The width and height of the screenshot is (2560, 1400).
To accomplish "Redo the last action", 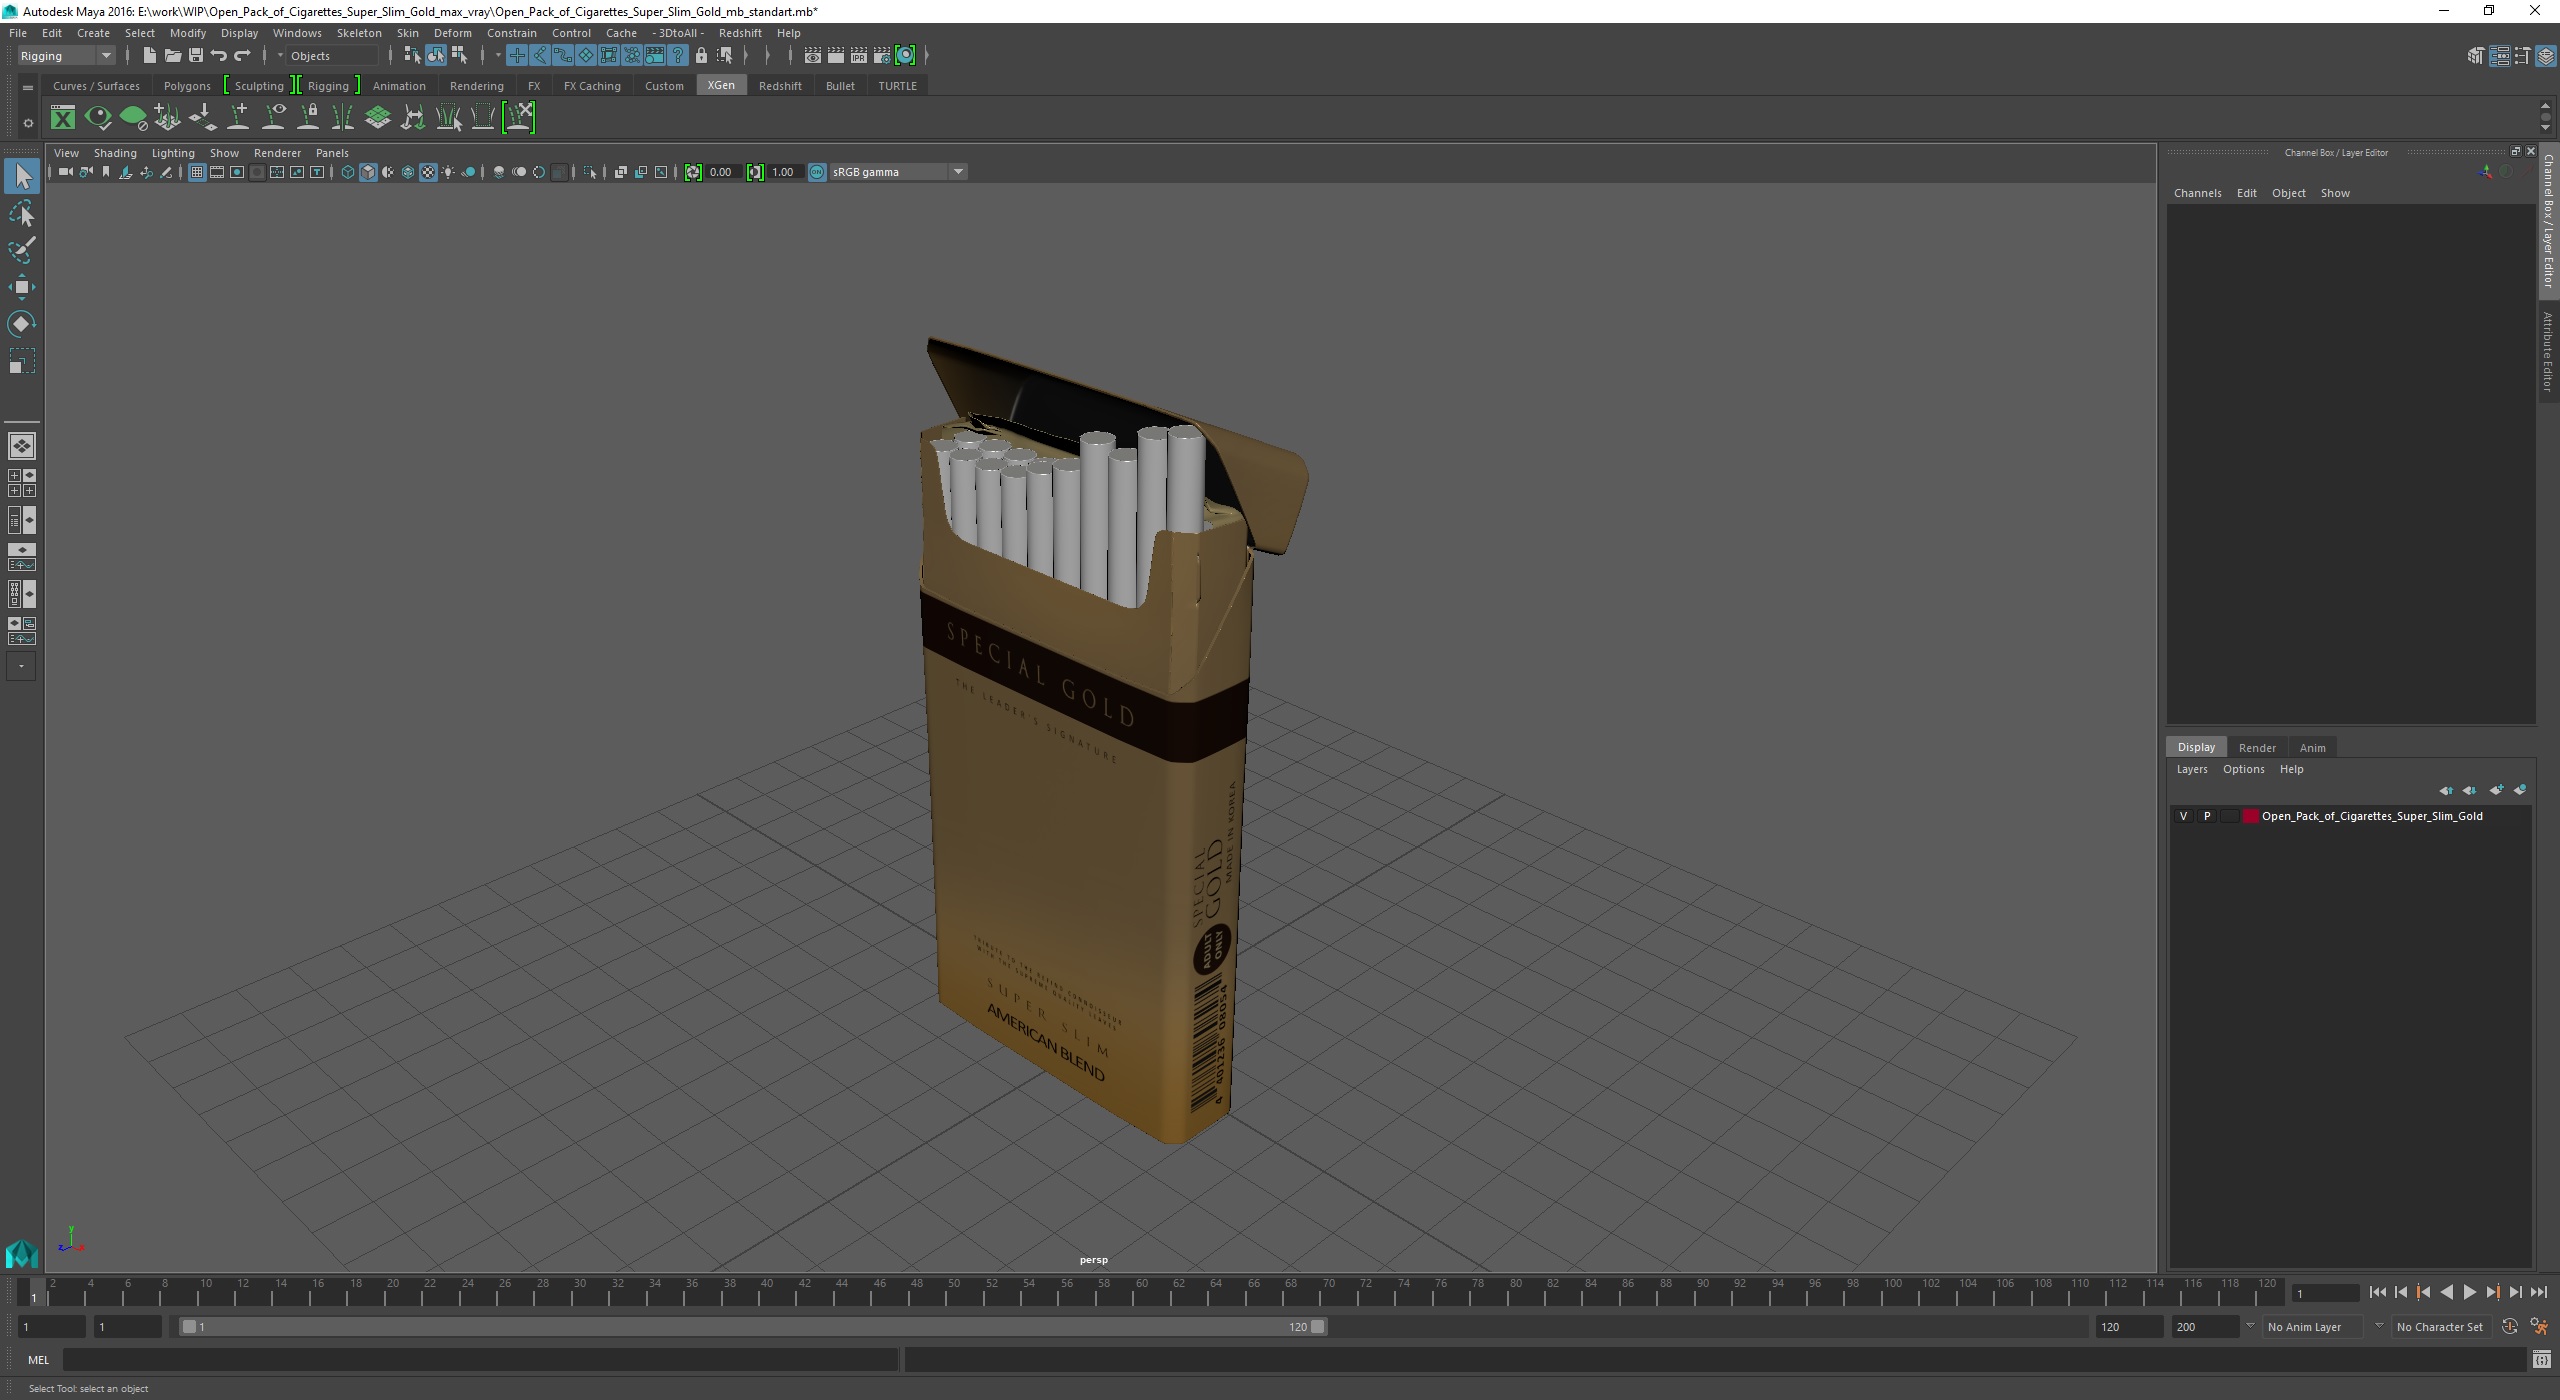I will (242, 55).
